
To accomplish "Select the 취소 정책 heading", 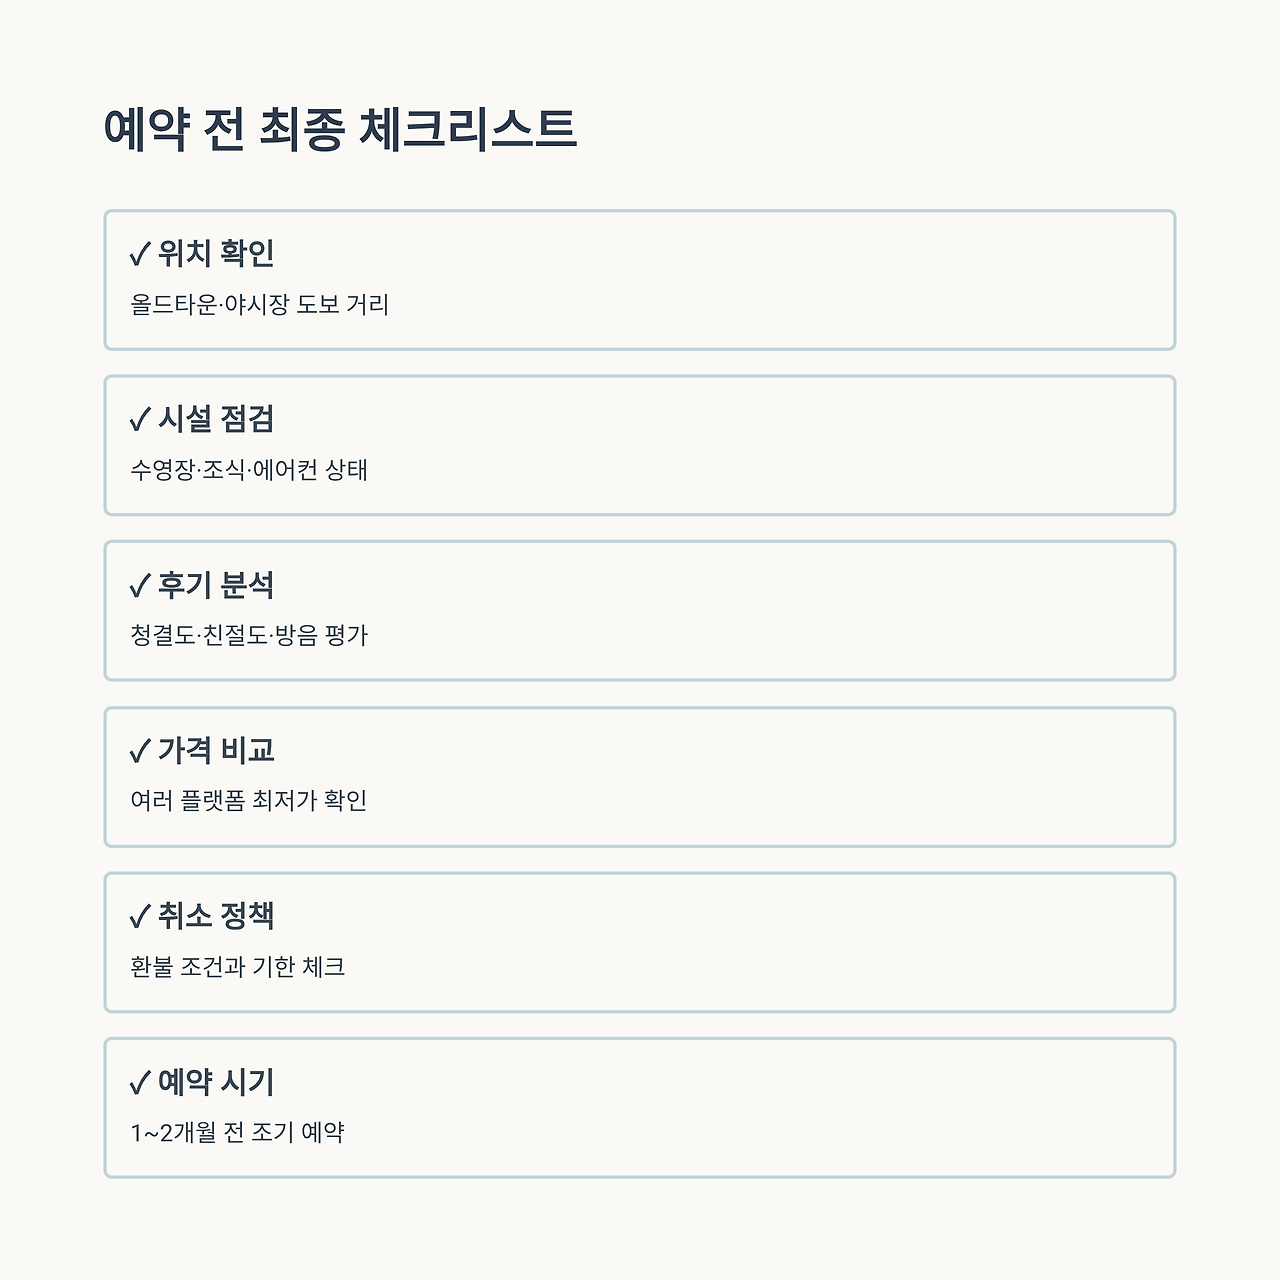I will coord(216,916).
